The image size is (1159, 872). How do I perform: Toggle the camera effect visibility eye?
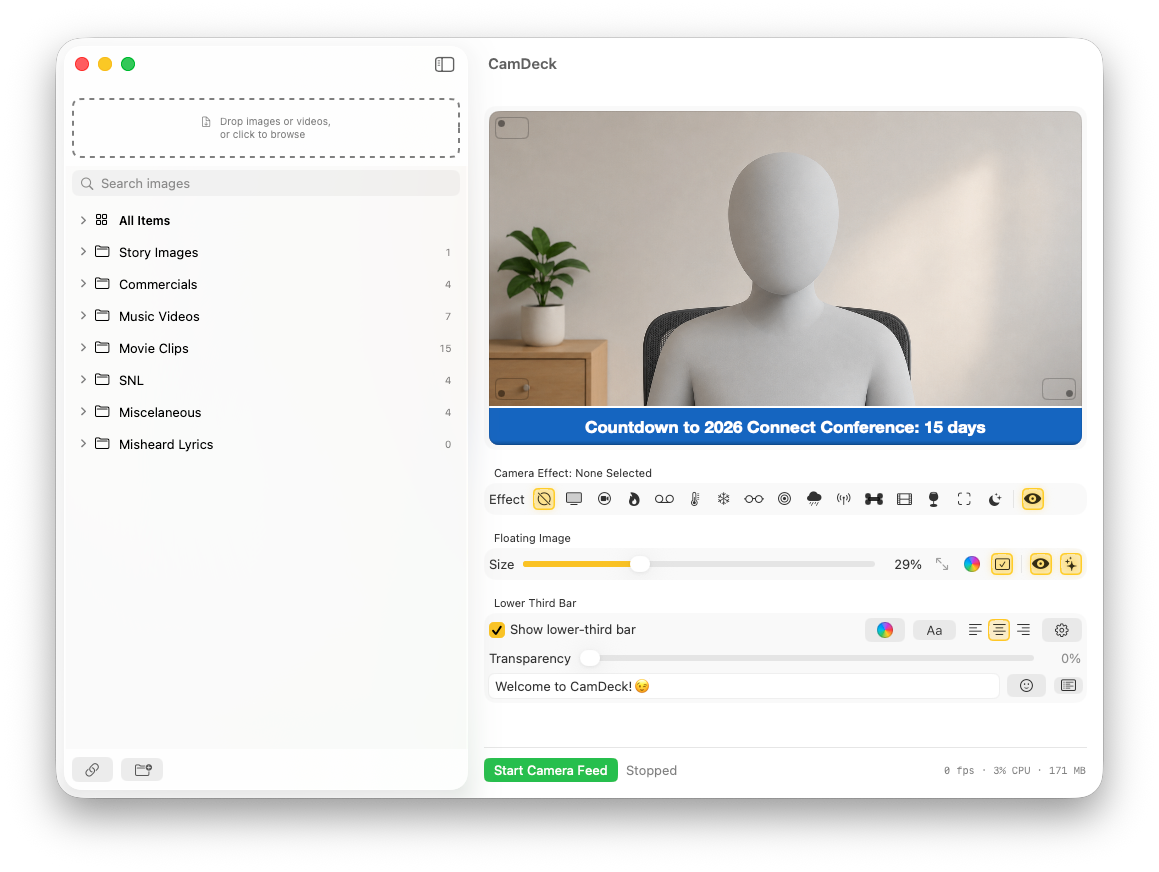coord(1033,499)
